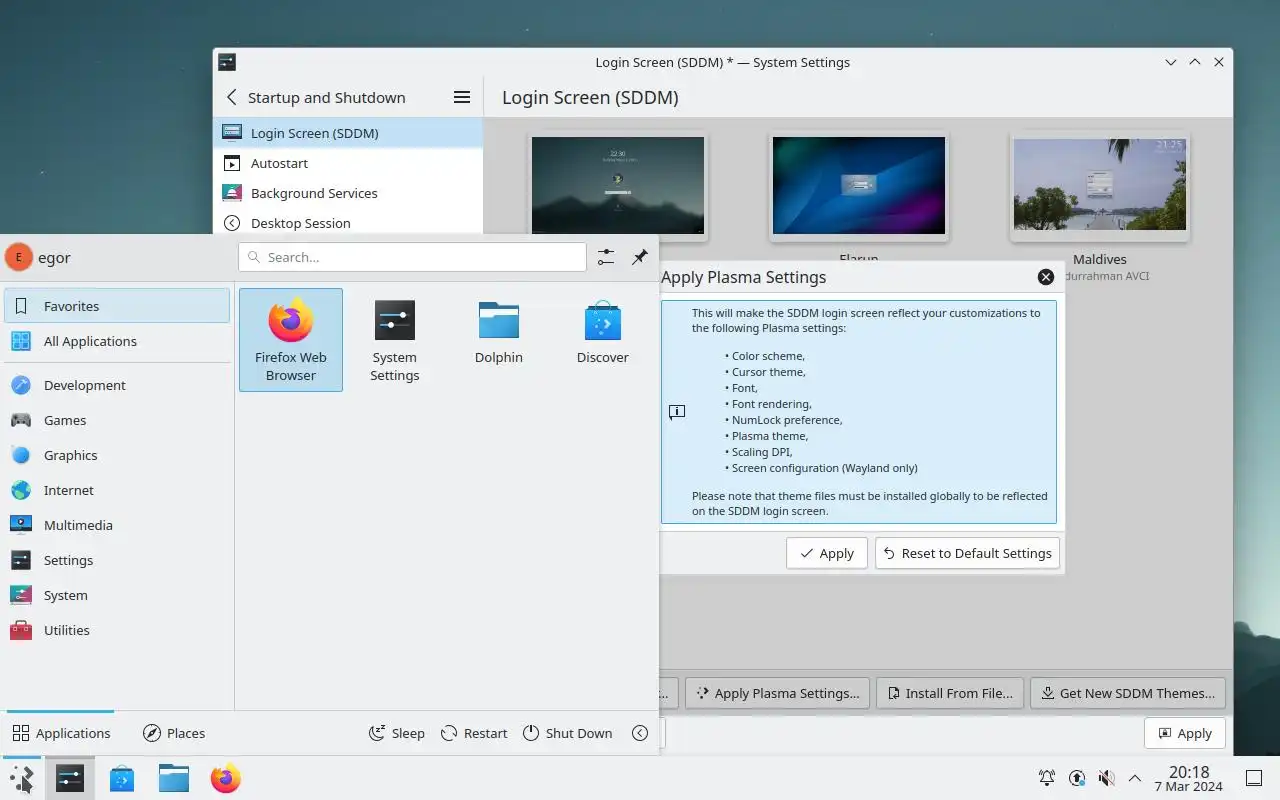Click System Settings taskbar icon
Screen dimensions: 1280x800
(70, 778)
